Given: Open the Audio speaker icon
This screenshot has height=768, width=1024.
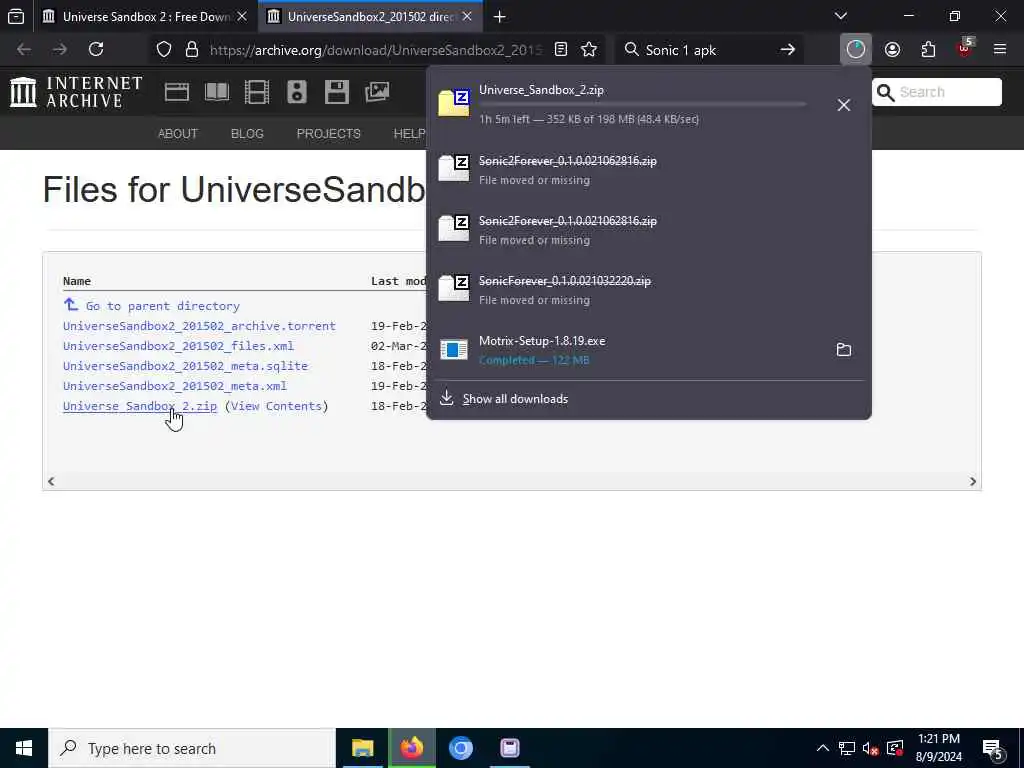Looking at the screenshot, I should [296, 92].
